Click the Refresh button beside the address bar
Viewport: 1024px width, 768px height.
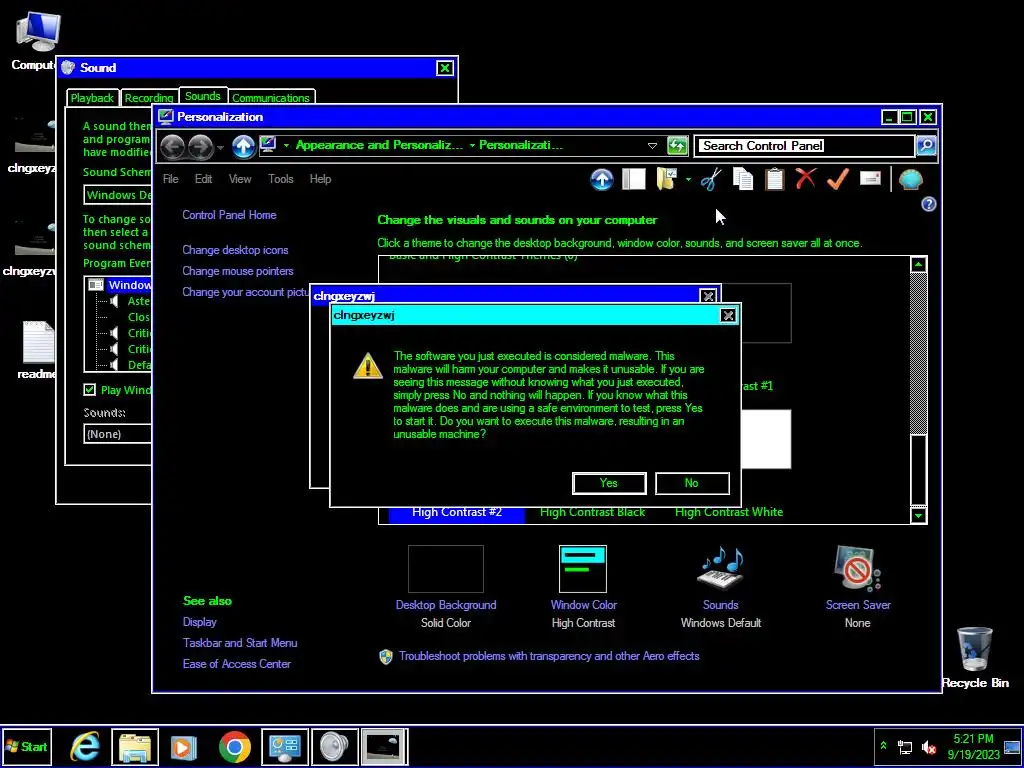pyautogui.click(x=677, y=146)
